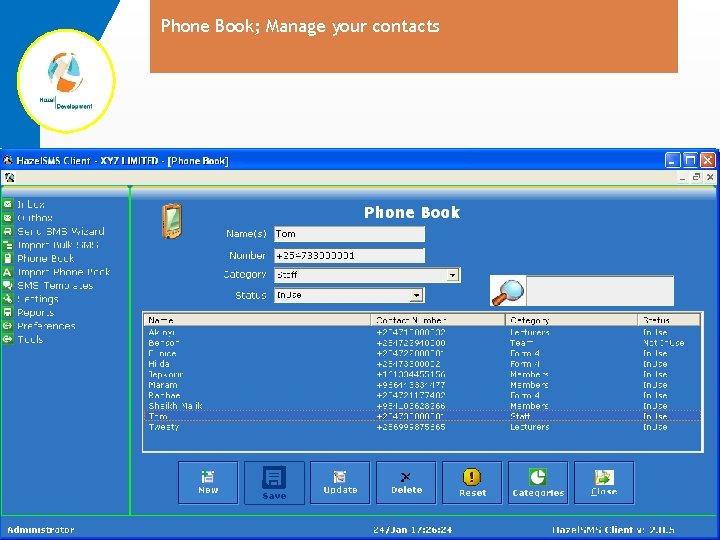Click the Name(s) input field containing Tom
This screenshot has height=540, width=720.
349,234
